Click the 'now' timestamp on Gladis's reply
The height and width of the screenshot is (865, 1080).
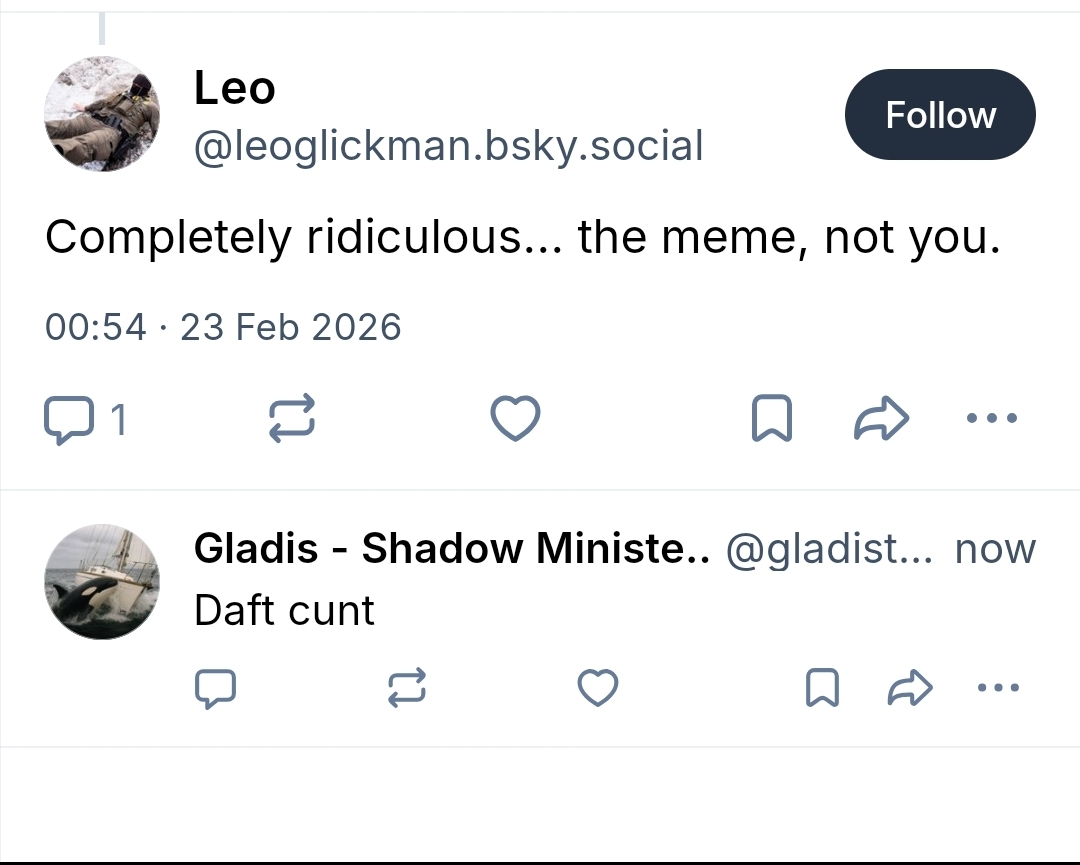[x=995, y=548]
